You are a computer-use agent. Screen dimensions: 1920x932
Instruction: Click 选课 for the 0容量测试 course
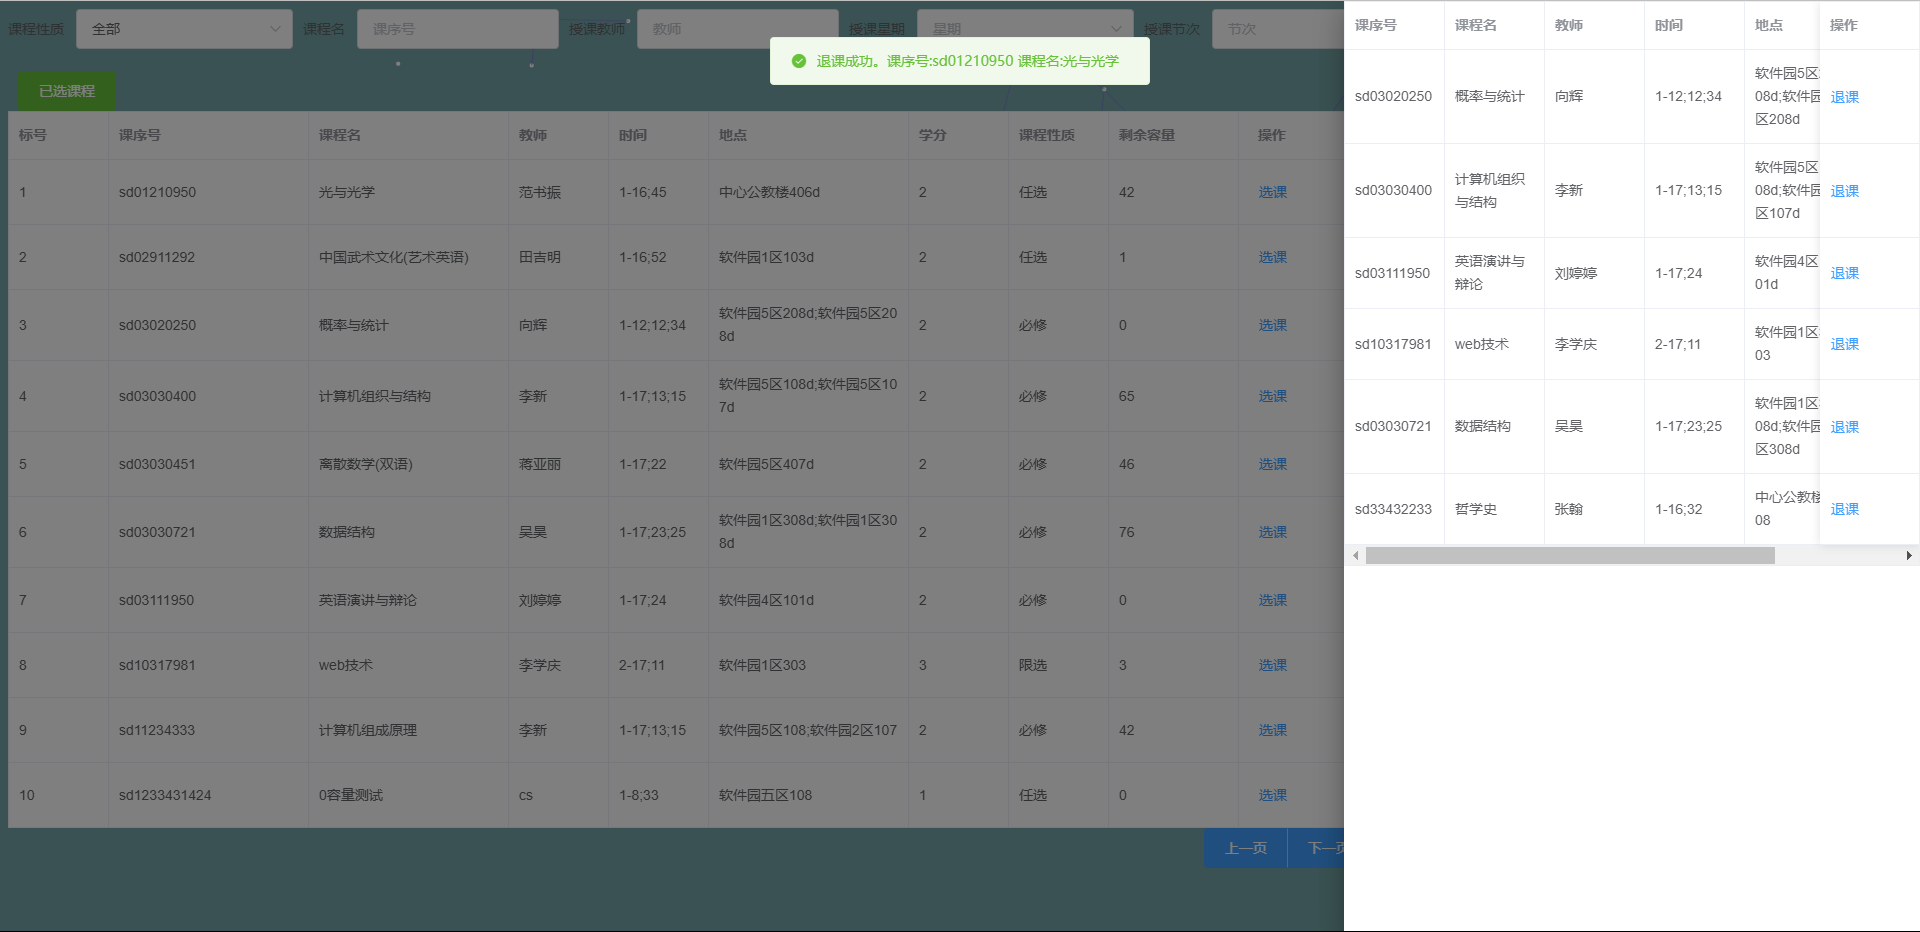[1272, 795]
